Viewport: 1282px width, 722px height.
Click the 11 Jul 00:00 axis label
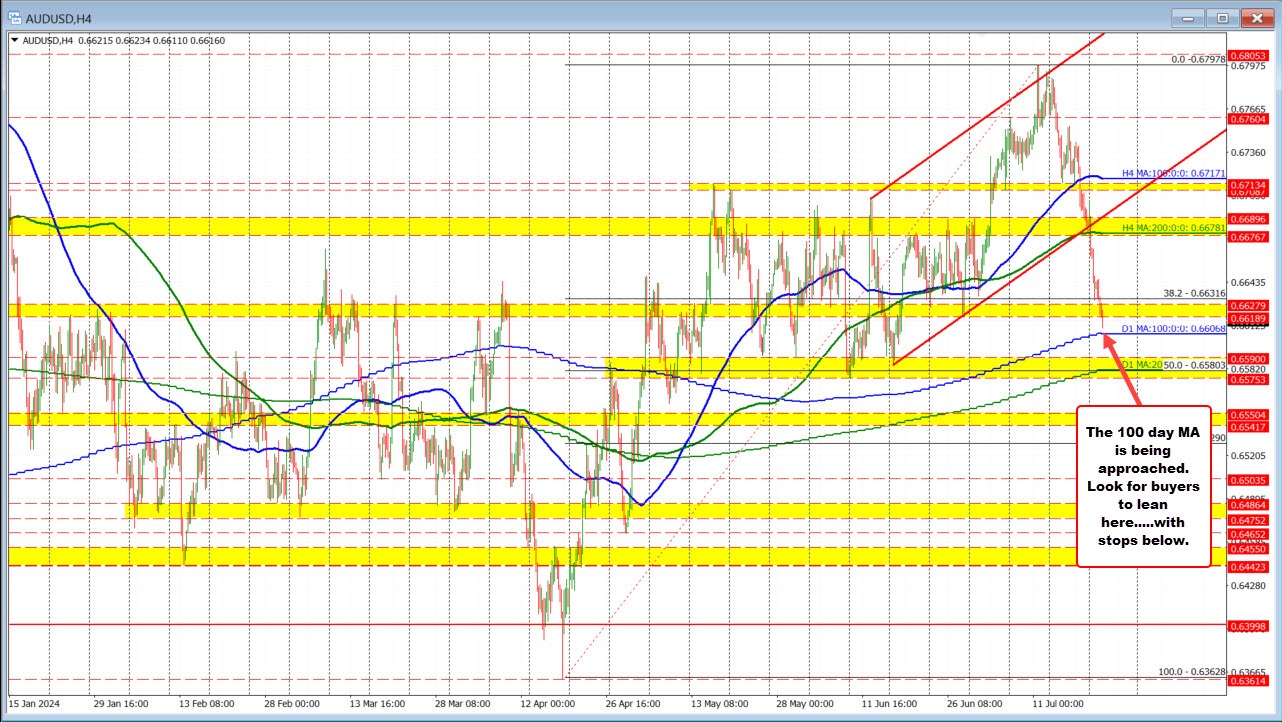[x=1058, y=704]
